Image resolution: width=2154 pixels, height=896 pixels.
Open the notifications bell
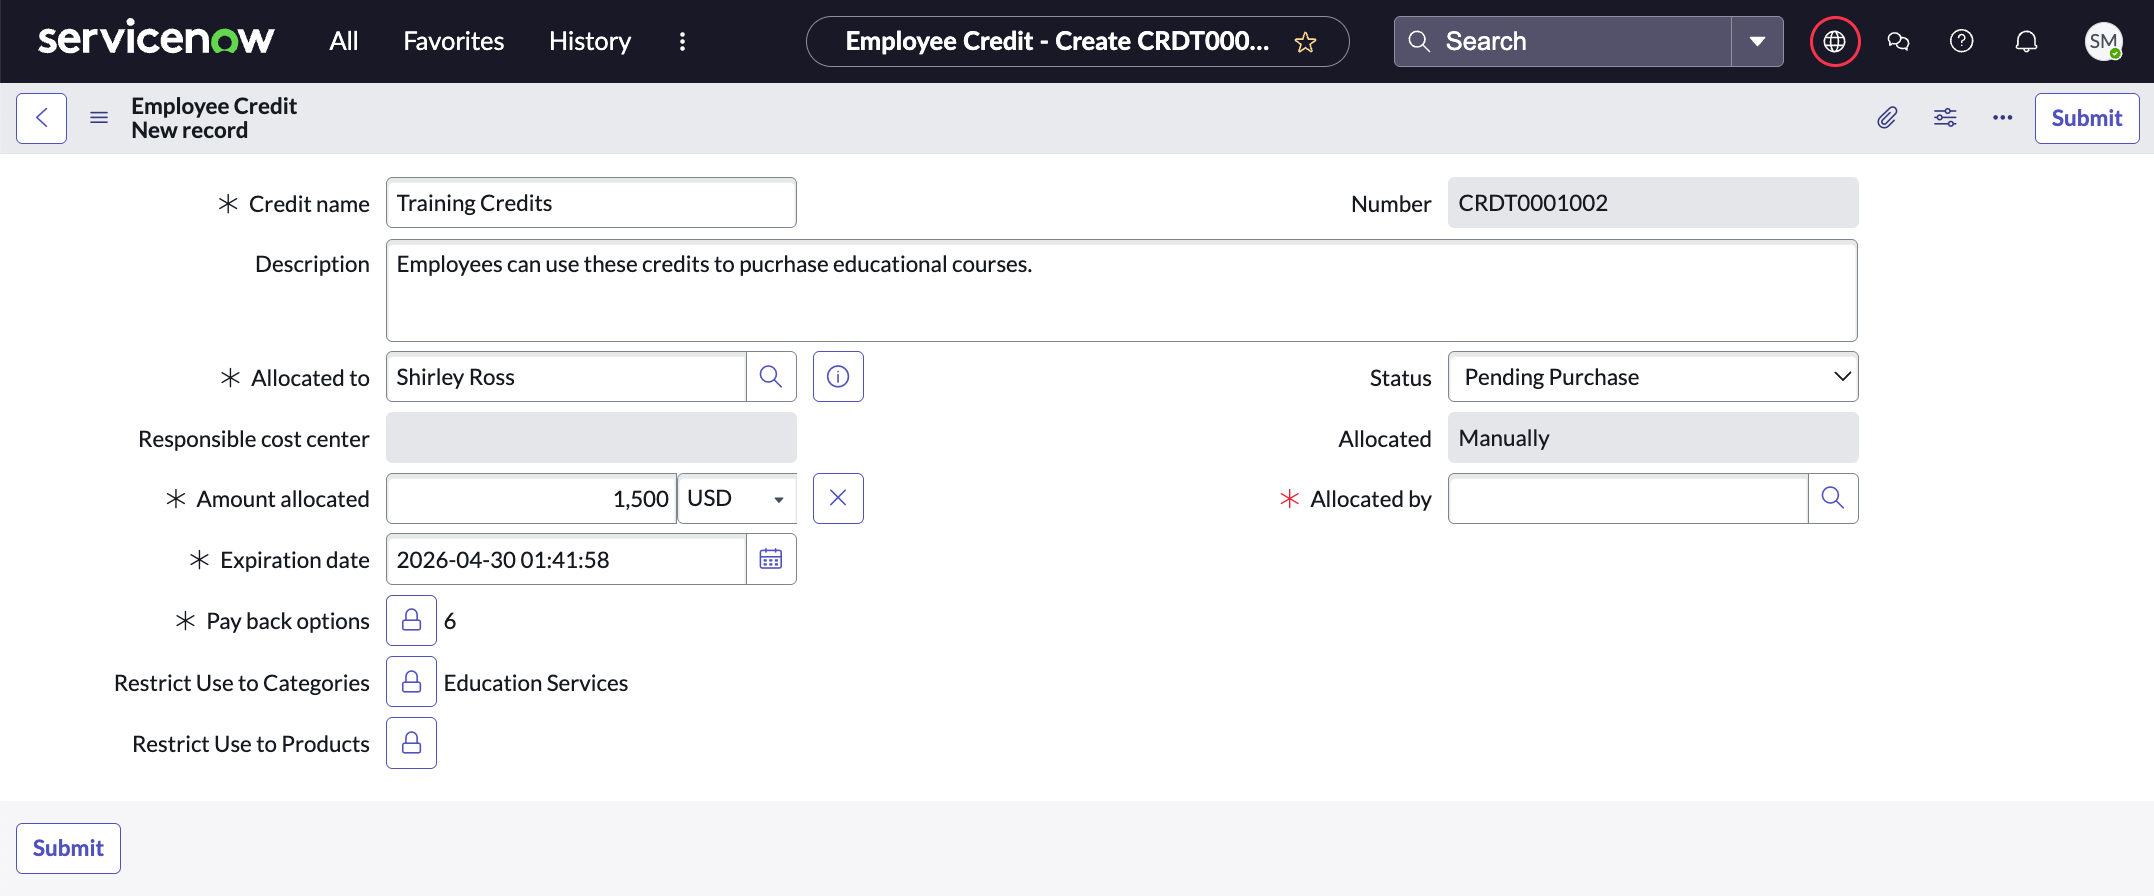[2026, 41]
